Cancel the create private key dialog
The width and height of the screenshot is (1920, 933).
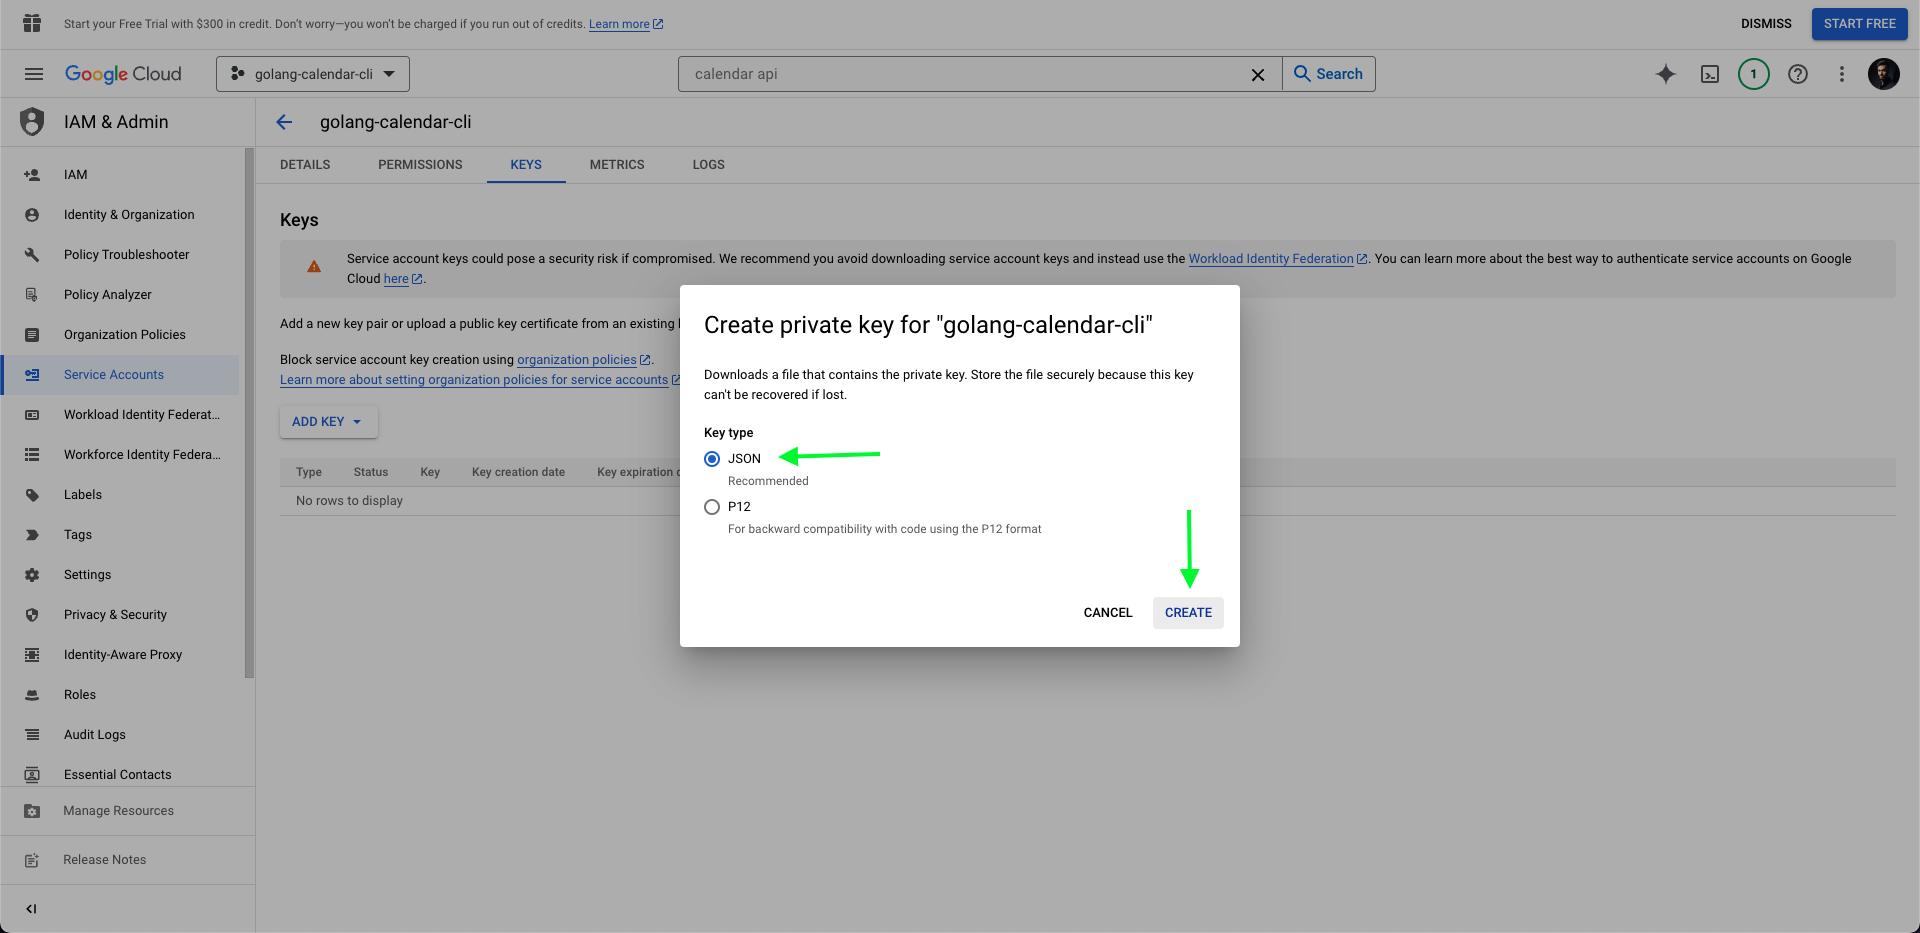1108,613
